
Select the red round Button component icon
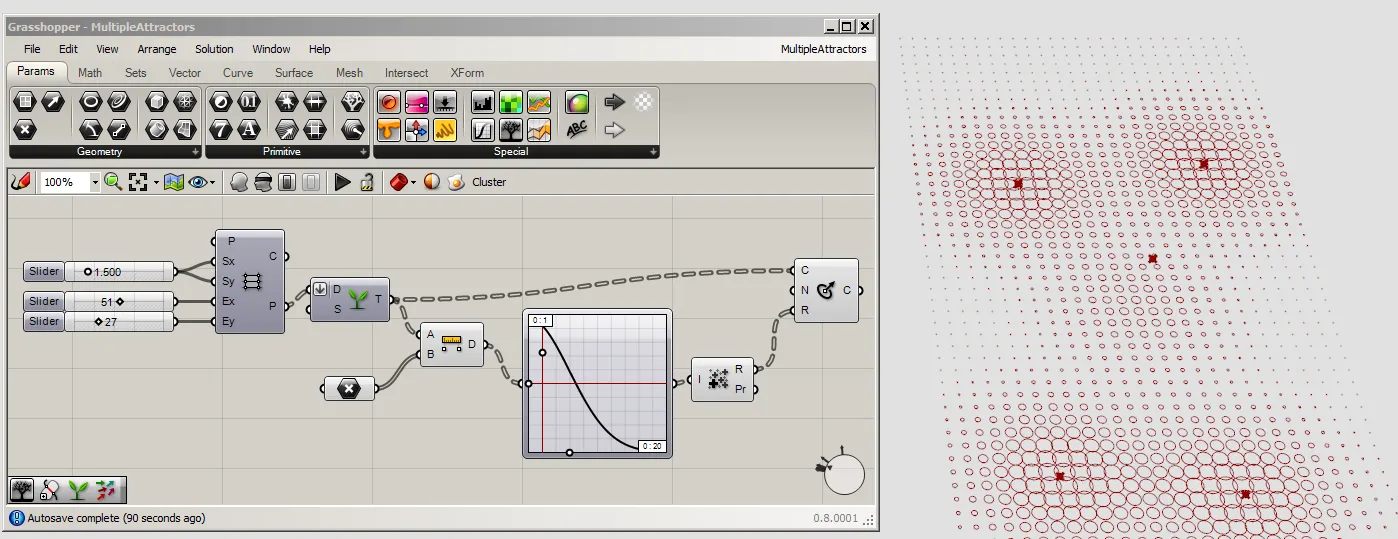pos(389,102)
